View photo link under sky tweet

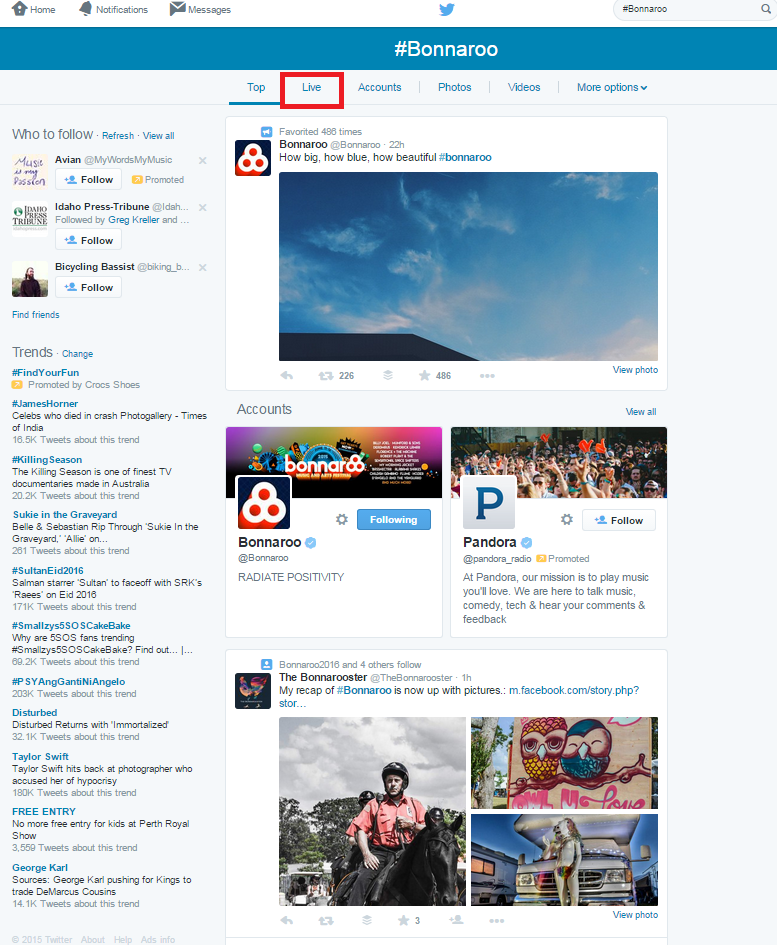(x=635, y=369)
